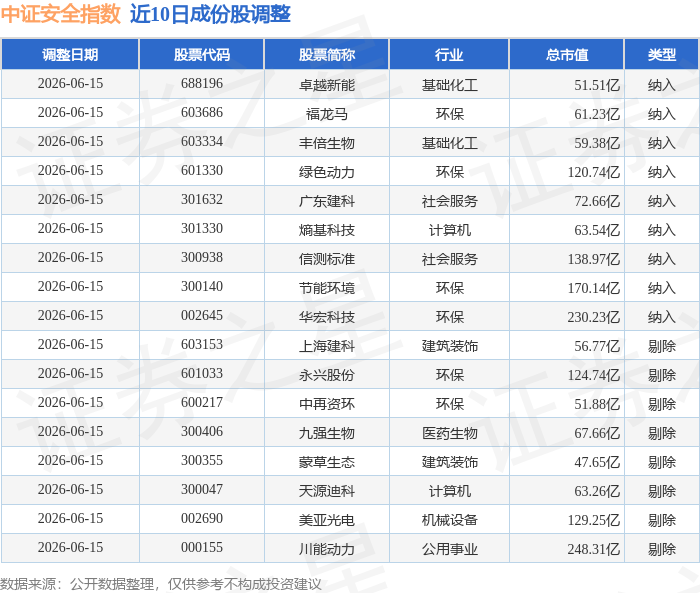700x593 pixels.
Task: Click the 中证安全指数 title text
Action: [x=61, y=14]
